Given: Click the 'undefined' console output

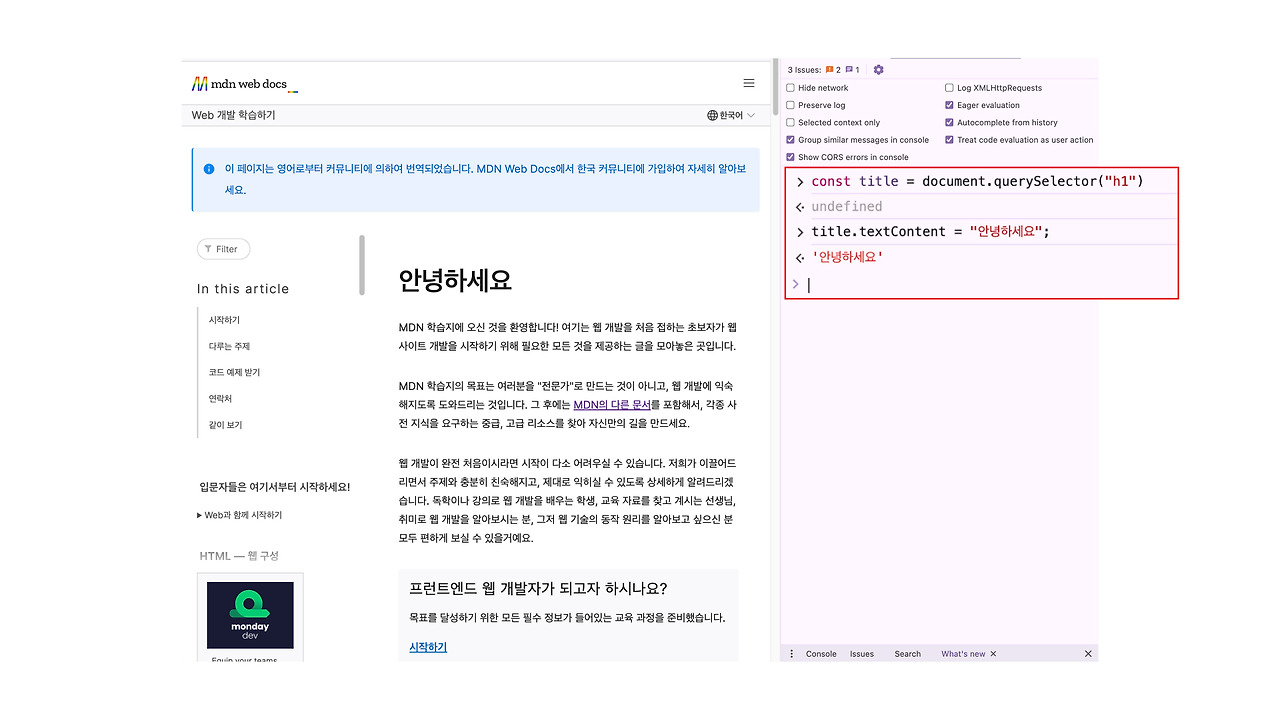Looking at the screenshot, I should click(847, 207).
